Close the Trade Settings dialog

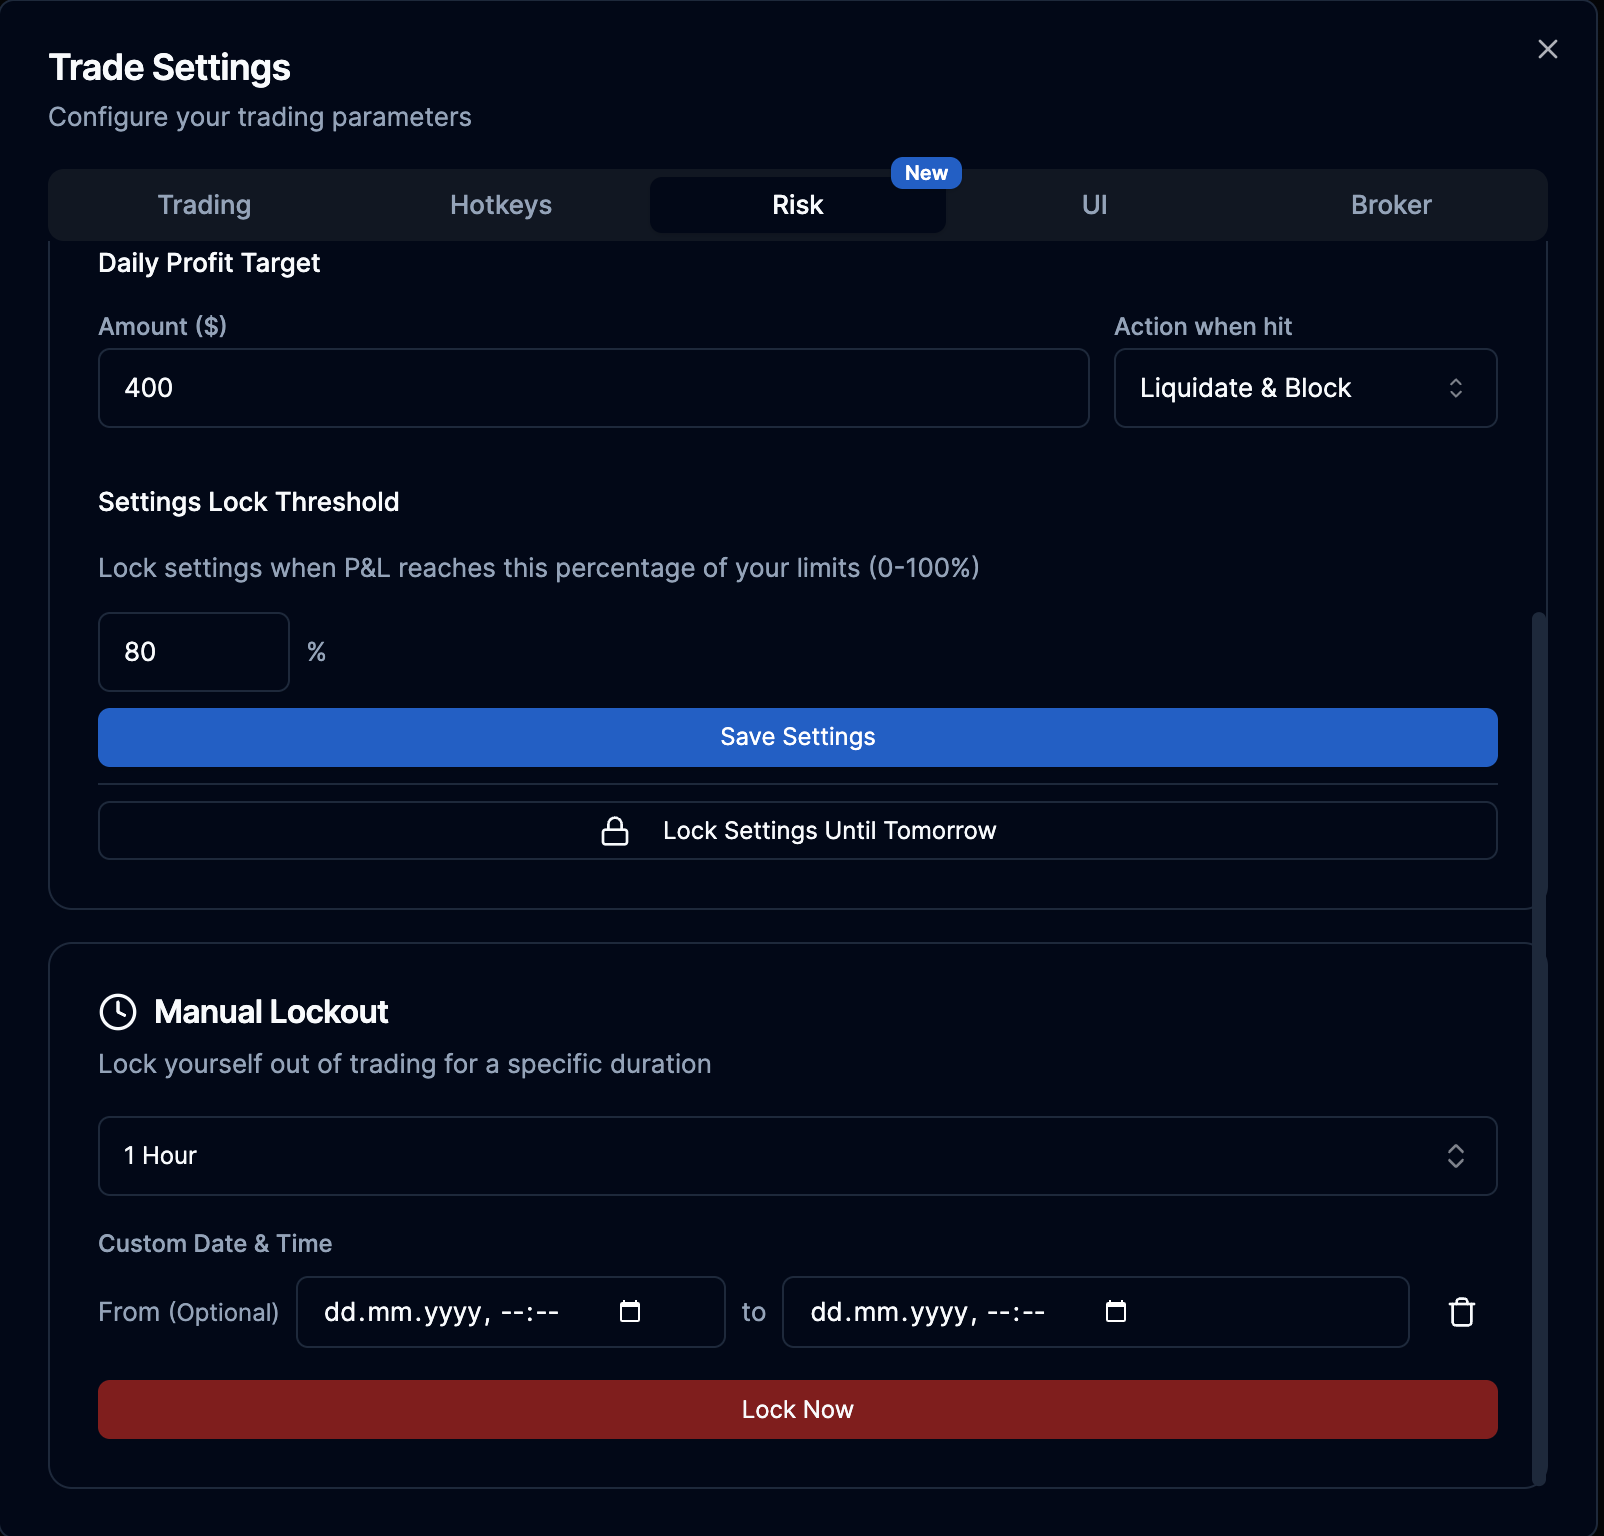(x=1547, y=49)
